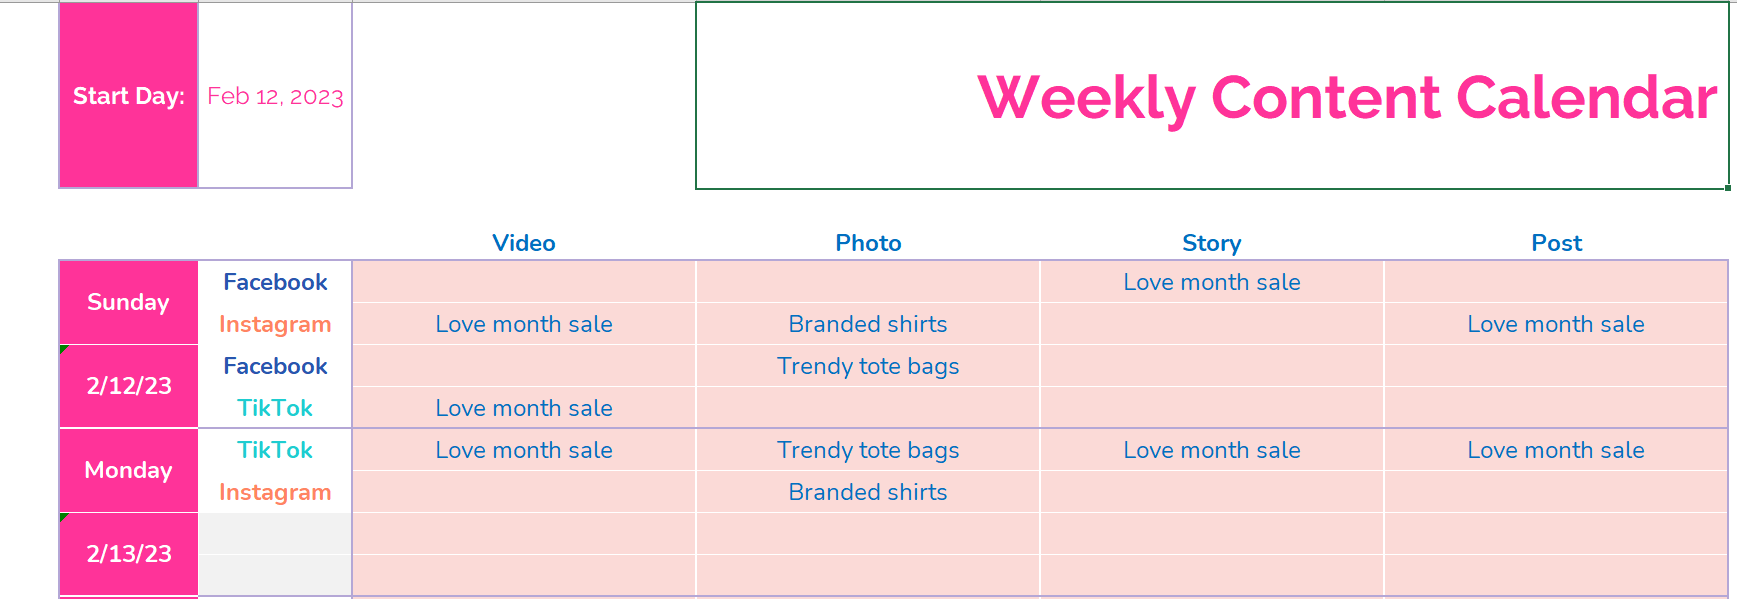
Task: Select the Start Day label cell
Action: (x=128, y=96)
